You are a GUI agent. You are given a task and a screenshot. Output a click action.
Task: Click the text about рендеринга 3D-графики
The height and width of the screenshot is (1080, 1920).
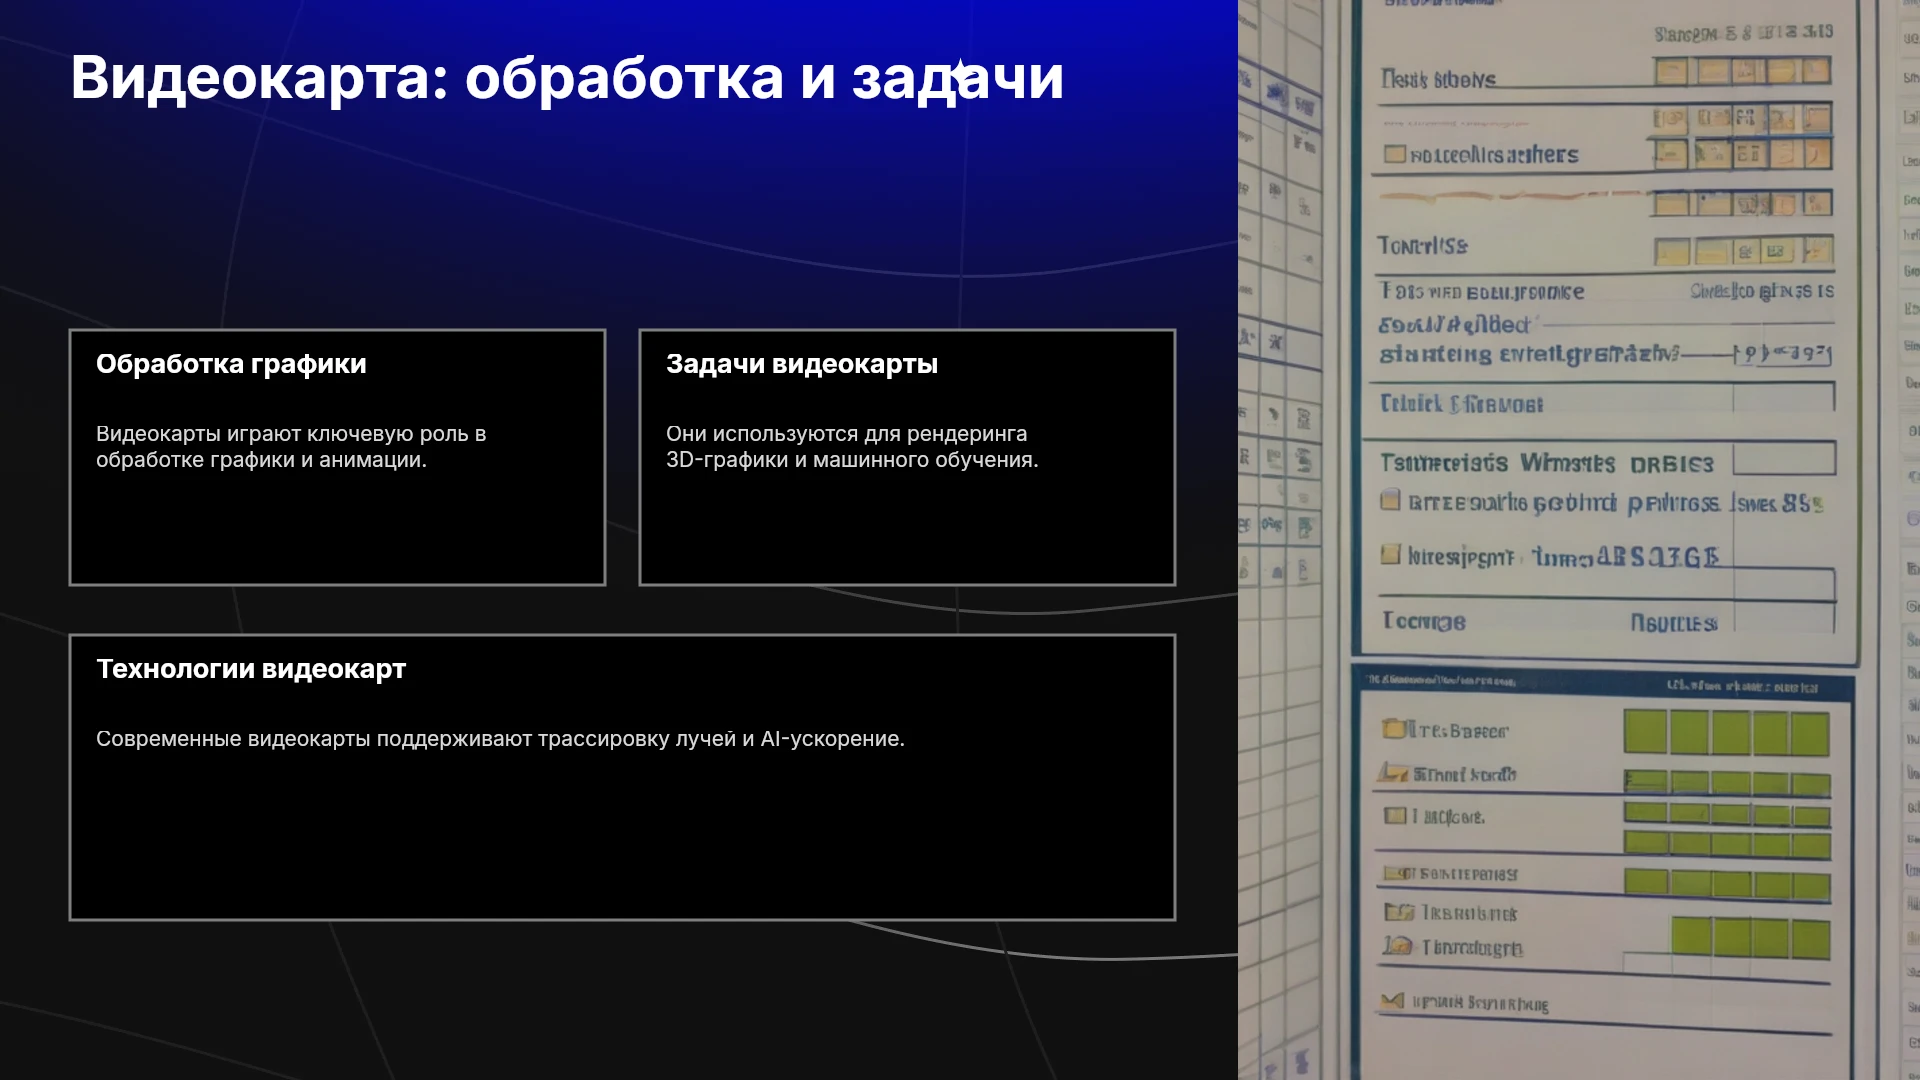852,447
